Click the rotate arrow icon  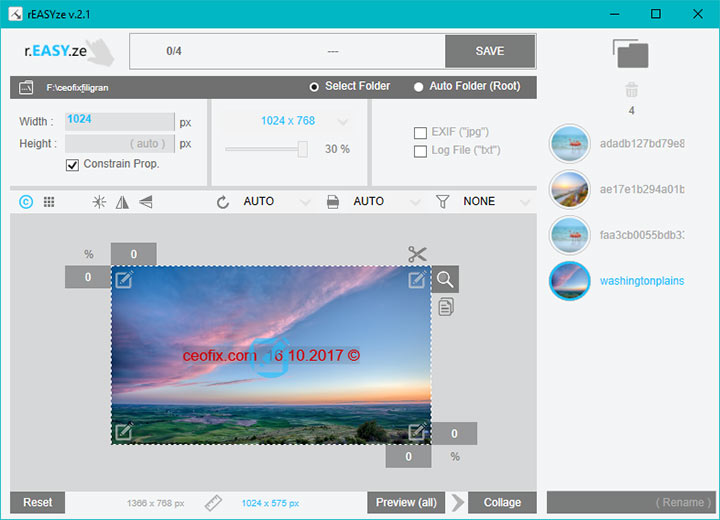223,202
